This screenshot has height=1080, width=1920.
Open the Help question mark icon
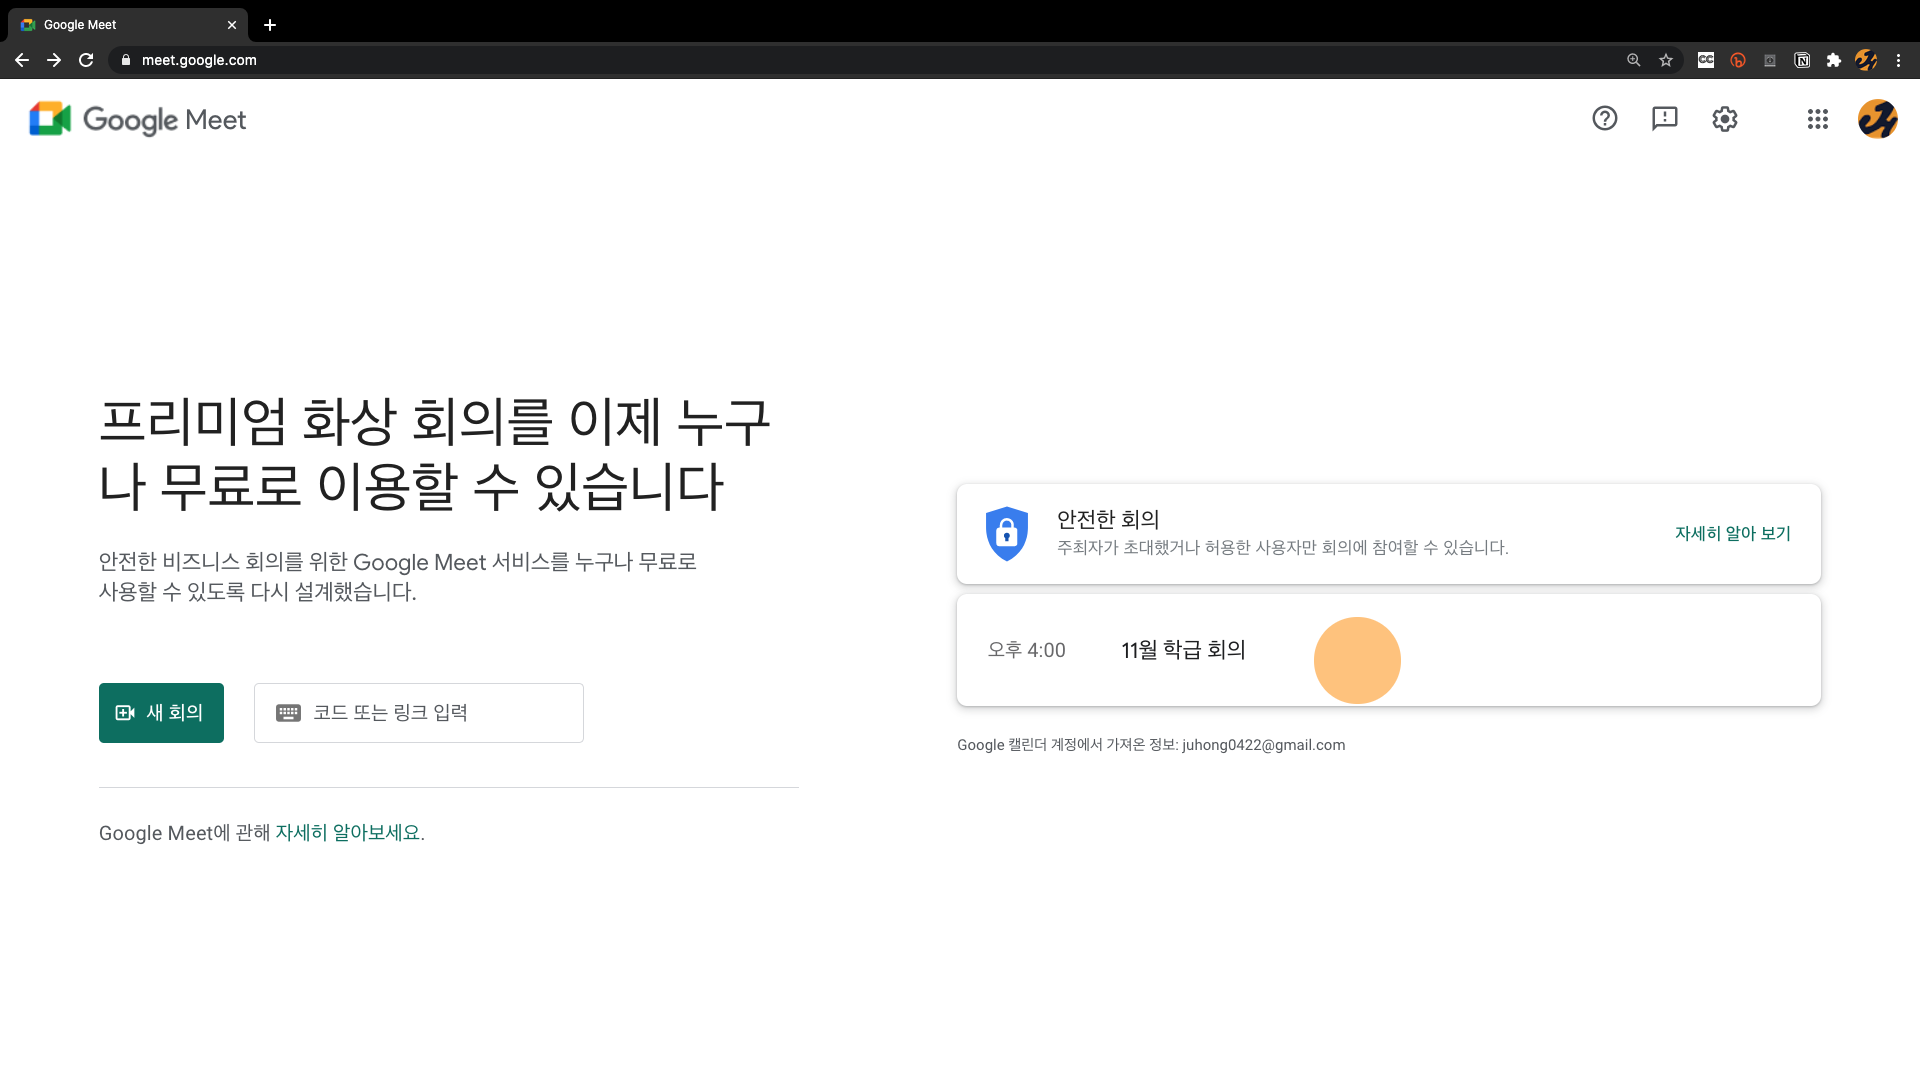coord(1604,119)
